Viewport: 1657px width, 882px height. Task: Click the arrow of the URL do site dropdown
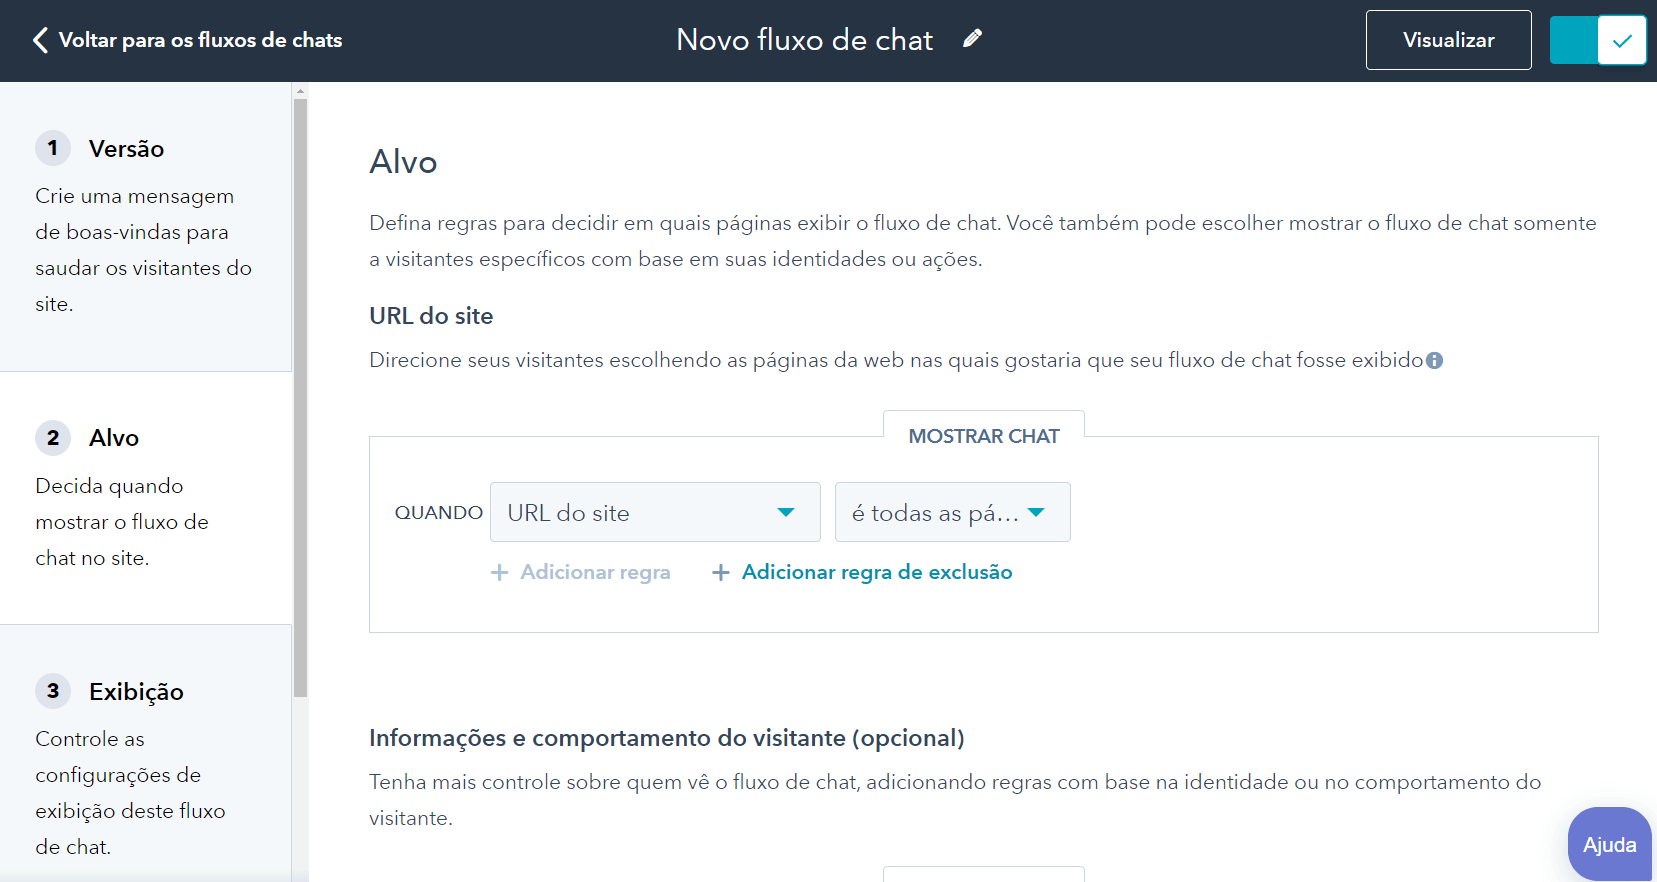[x=786, y=513]
